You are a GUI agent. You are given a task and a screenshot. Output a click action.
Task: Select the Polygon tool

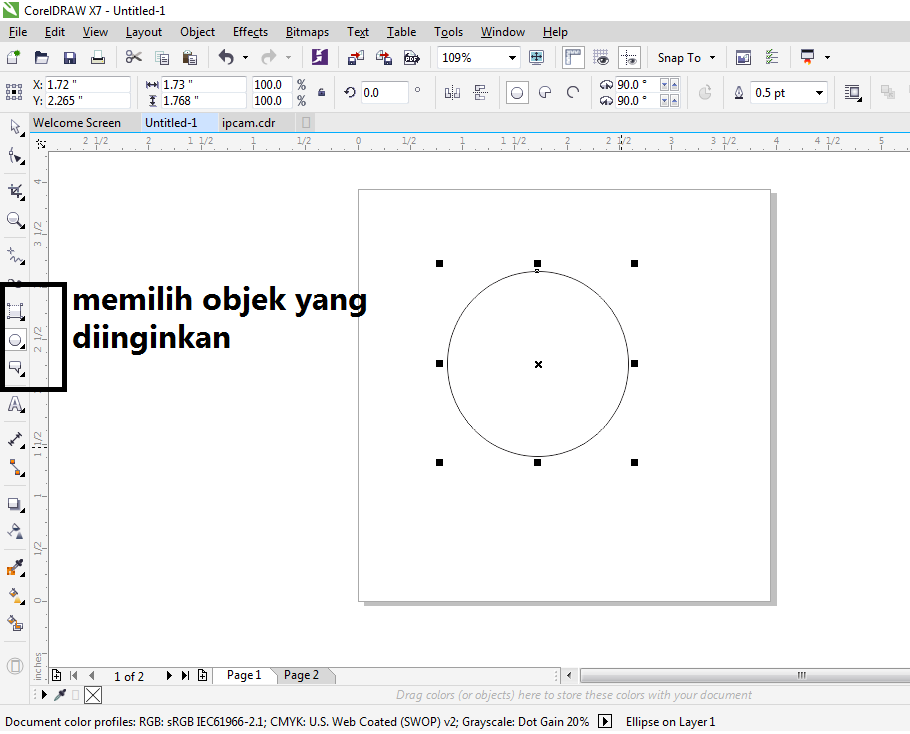[x=15, y=368]
